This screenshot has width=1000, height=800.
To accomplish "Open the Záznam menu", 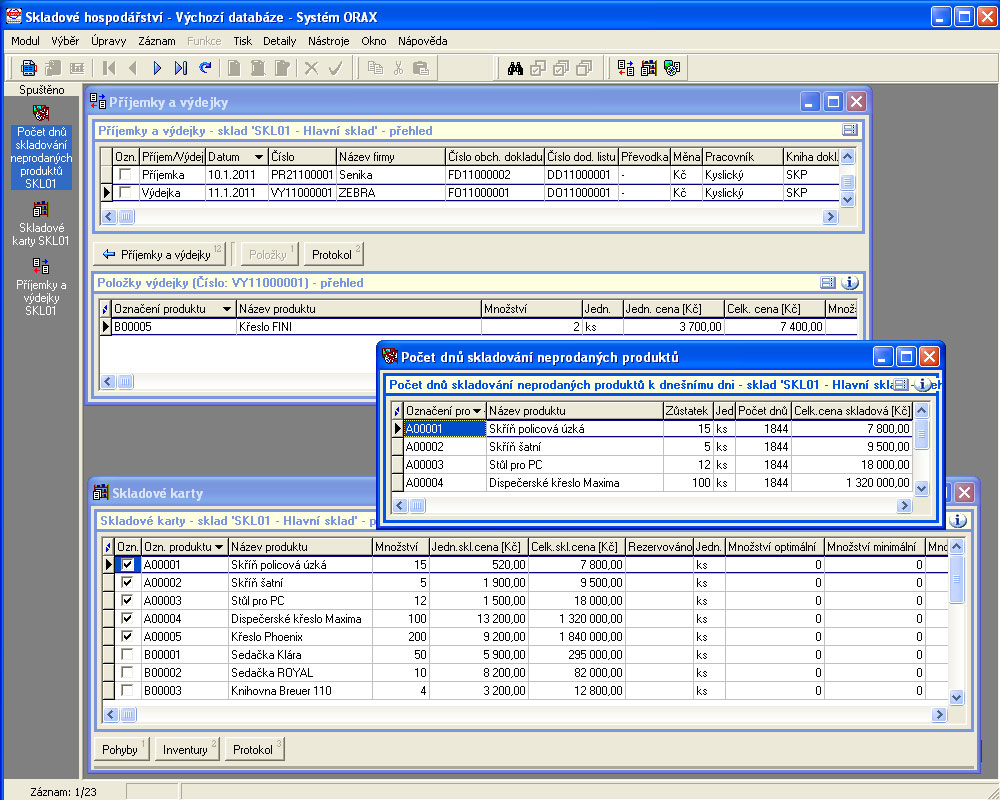I will [157, 41].
